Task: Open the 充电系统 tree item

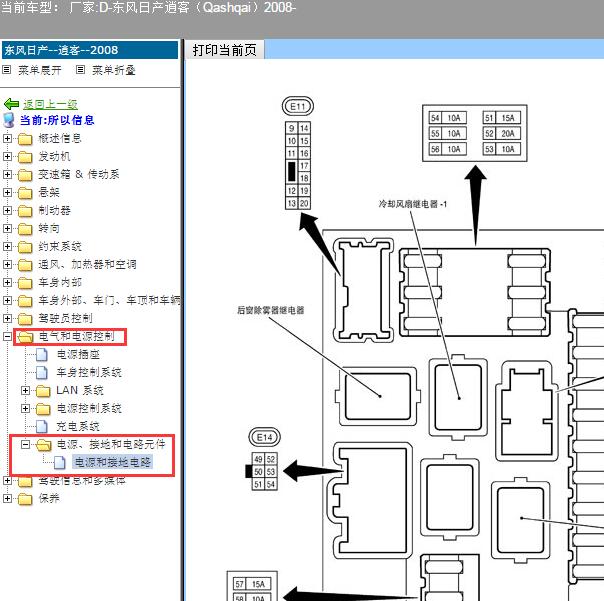Action: click(x=78, y=426)
